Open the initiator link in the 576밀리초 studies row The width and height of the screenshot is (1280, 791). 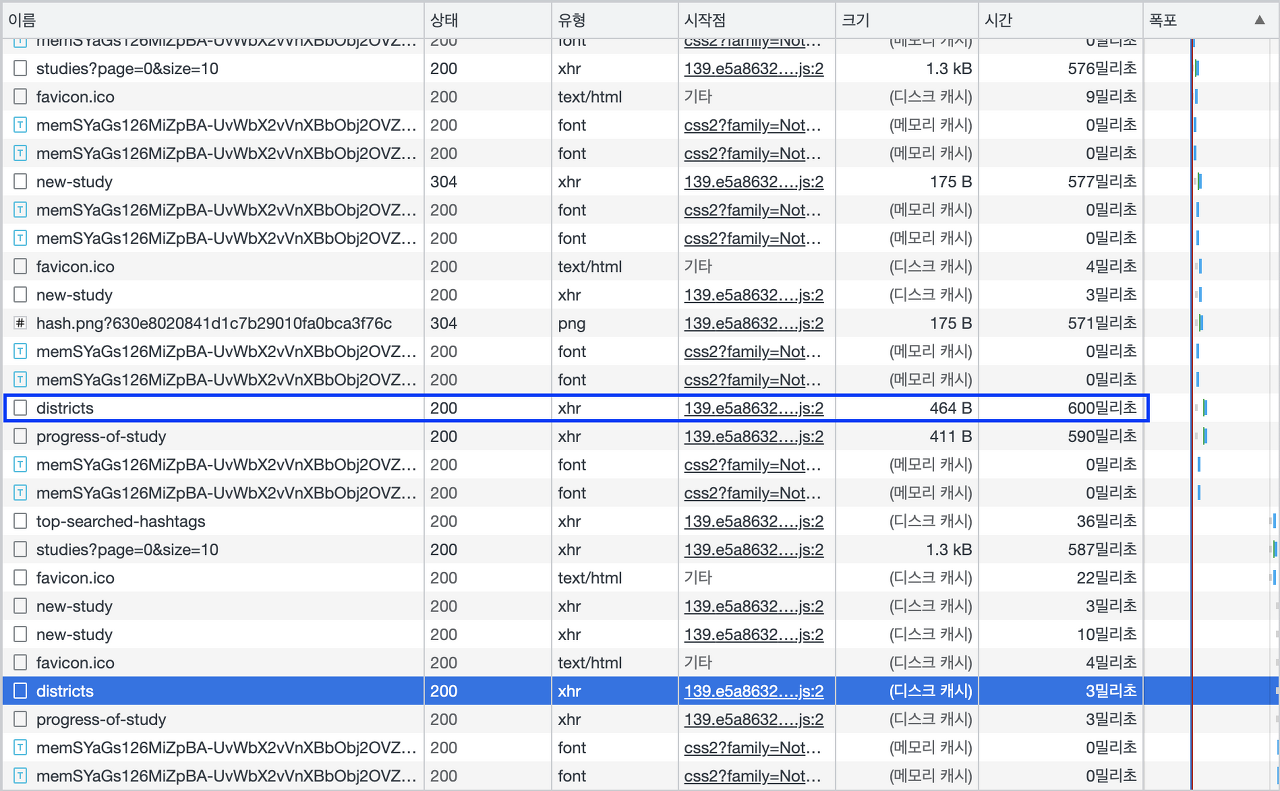click(x=754, y=69)
